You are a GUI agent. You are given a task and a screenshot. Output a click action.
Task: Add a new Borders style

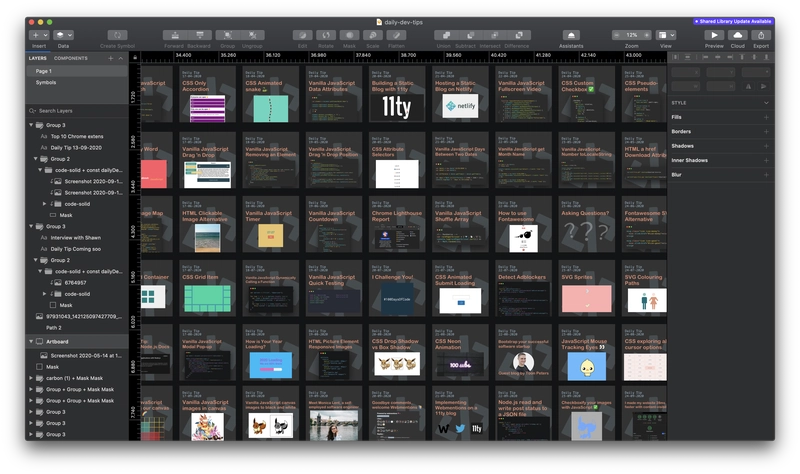click(766, 131)
